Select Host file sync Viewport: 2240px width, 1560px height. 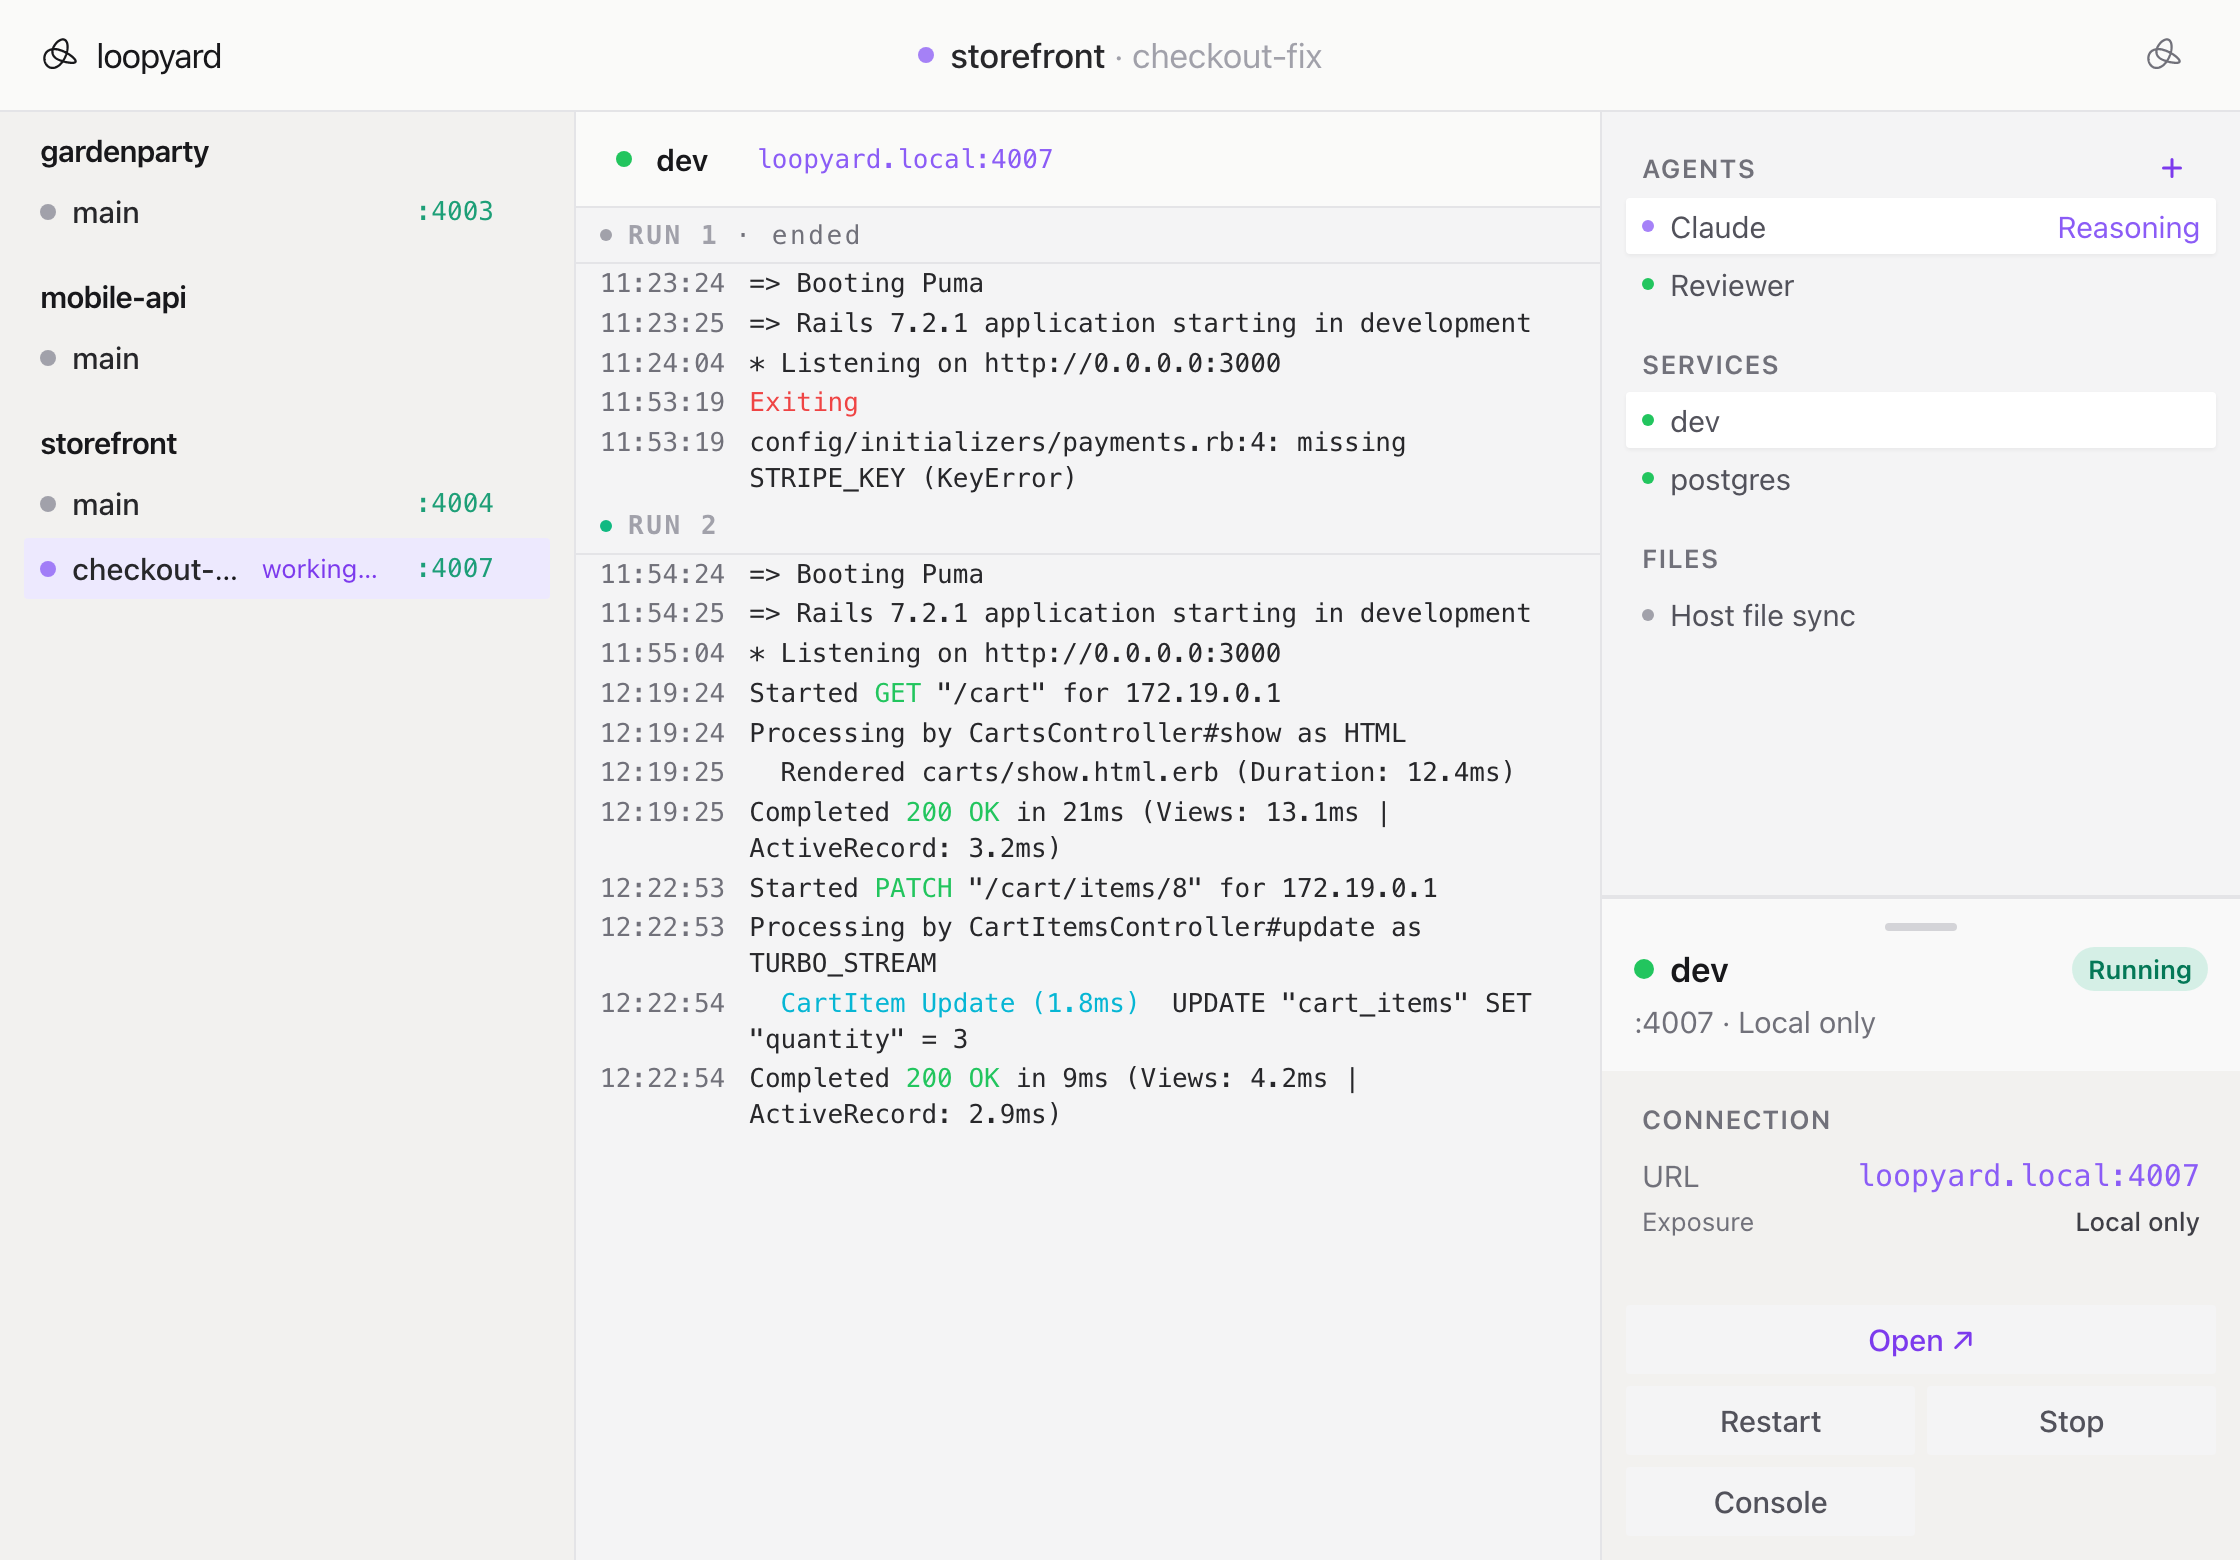click(x=1920, y=615)
